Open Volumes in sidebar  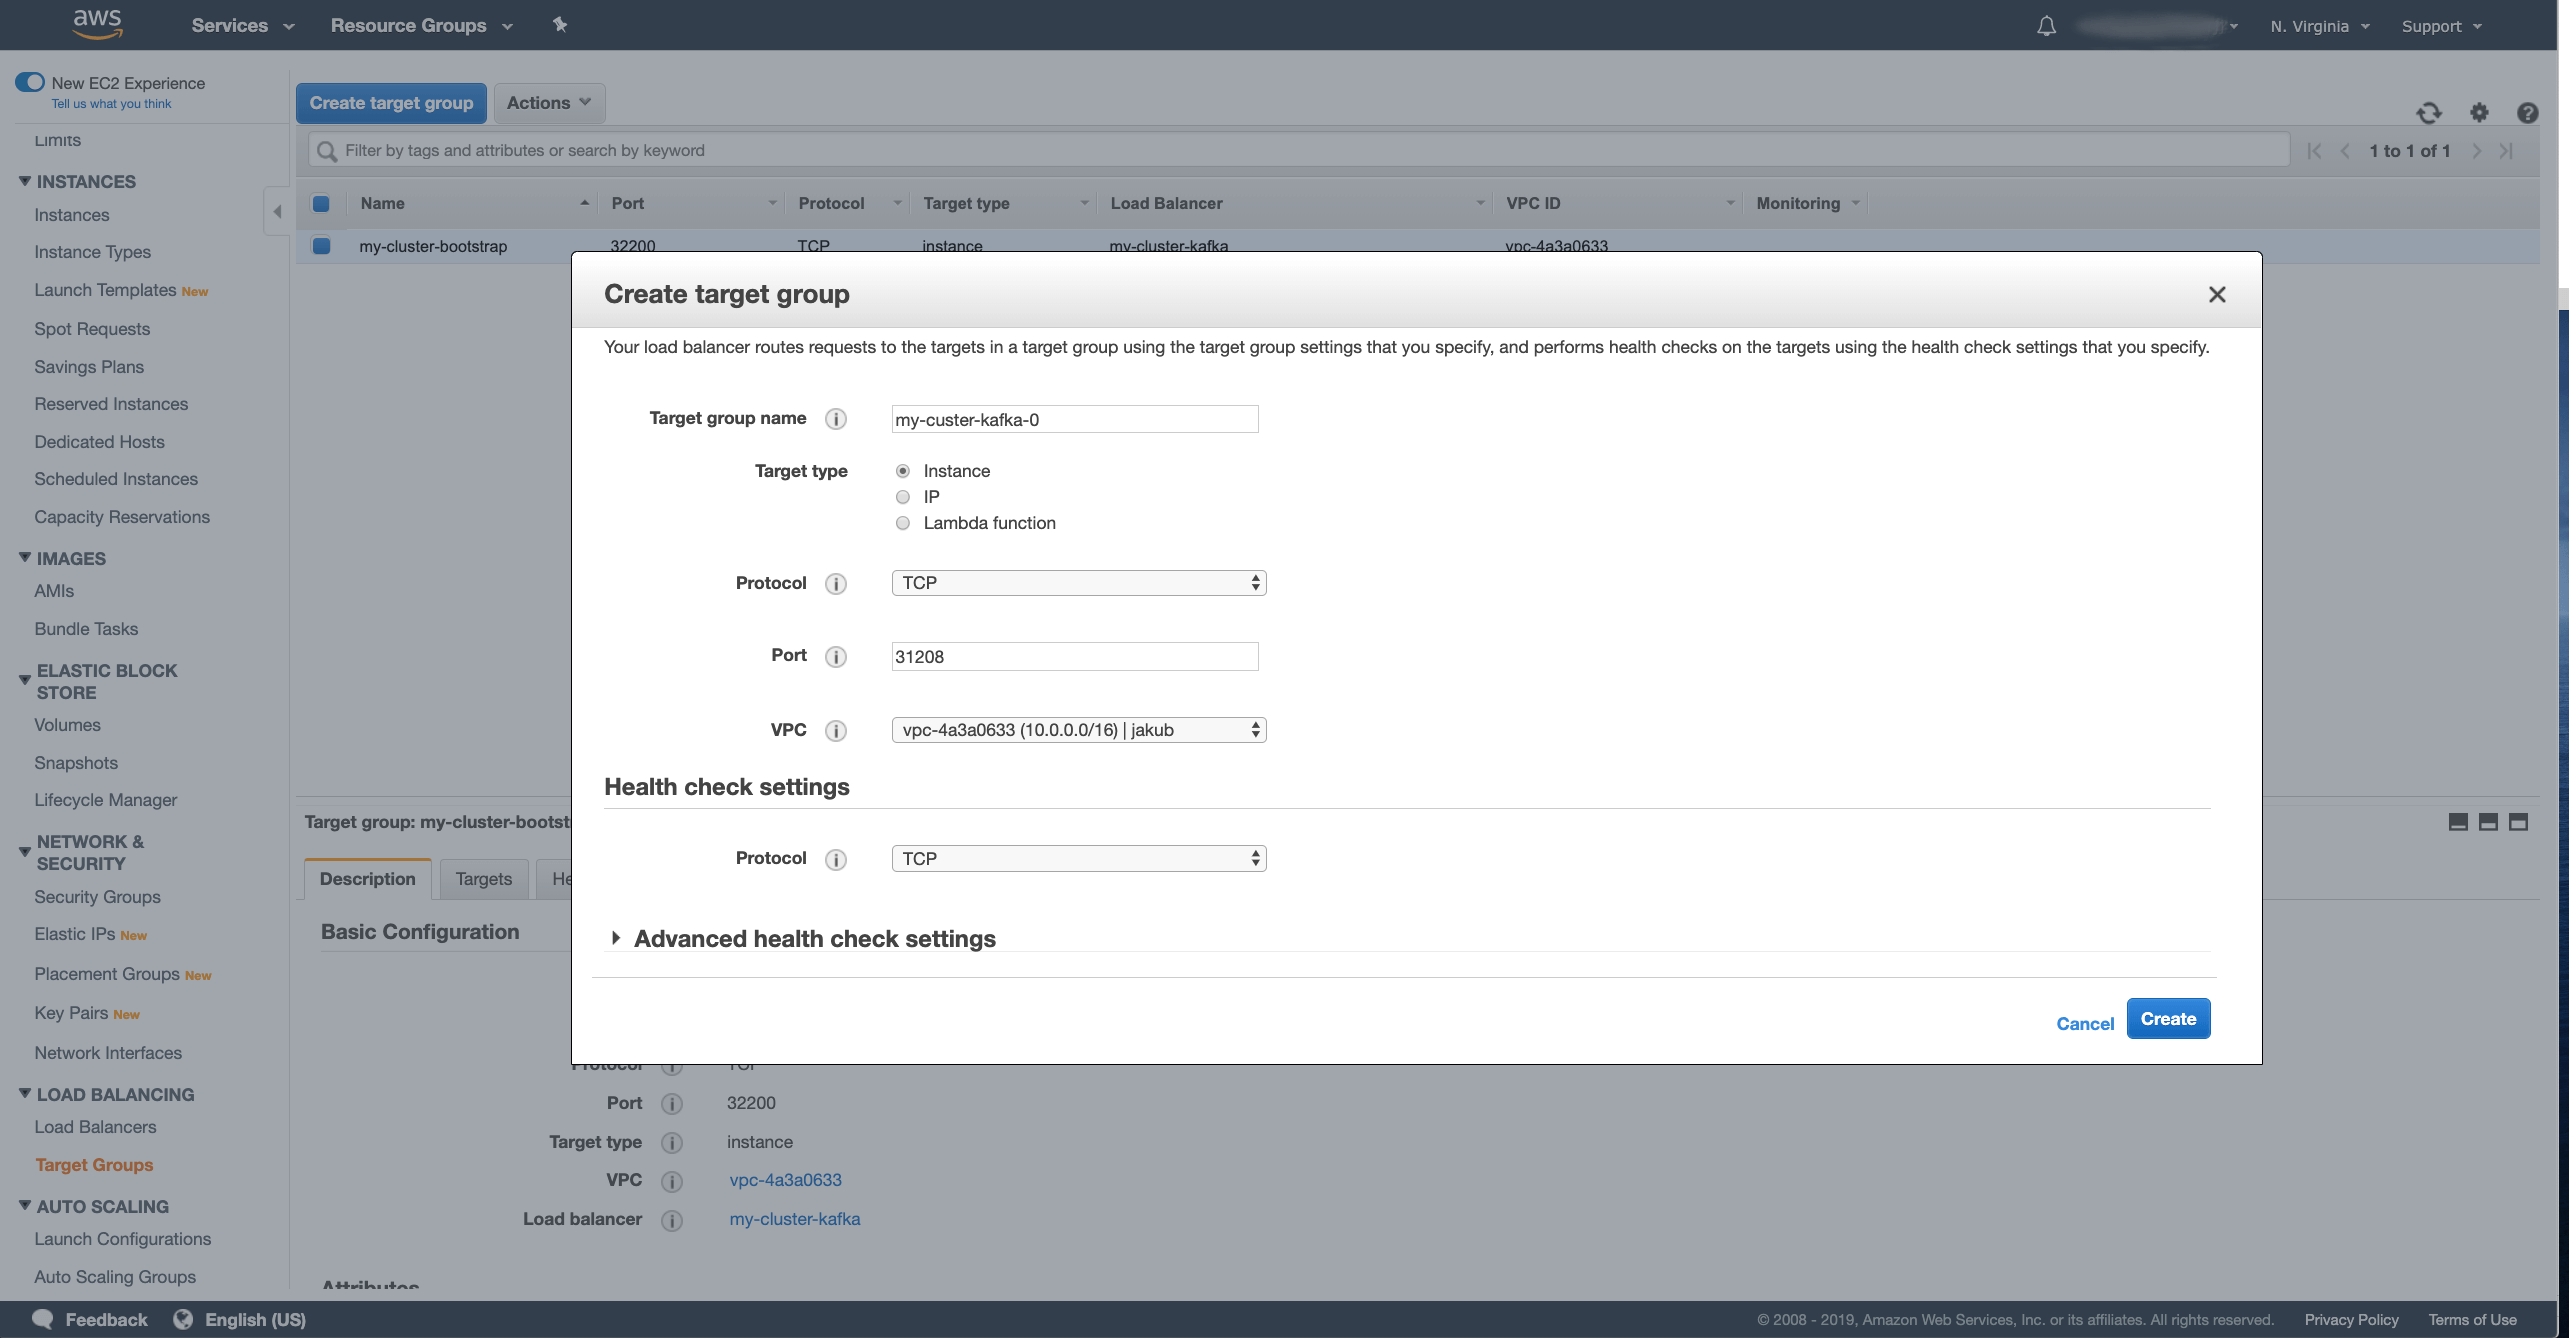coord(67,725)
